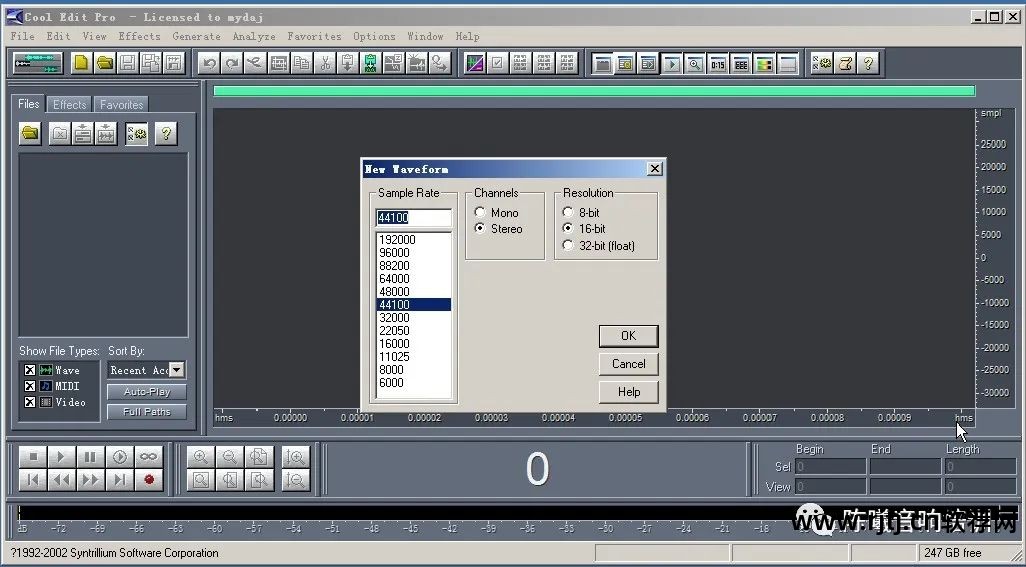Click OK in New Waveform dialog
Viewport: 1026px width, 567px height.
[628, 335]
